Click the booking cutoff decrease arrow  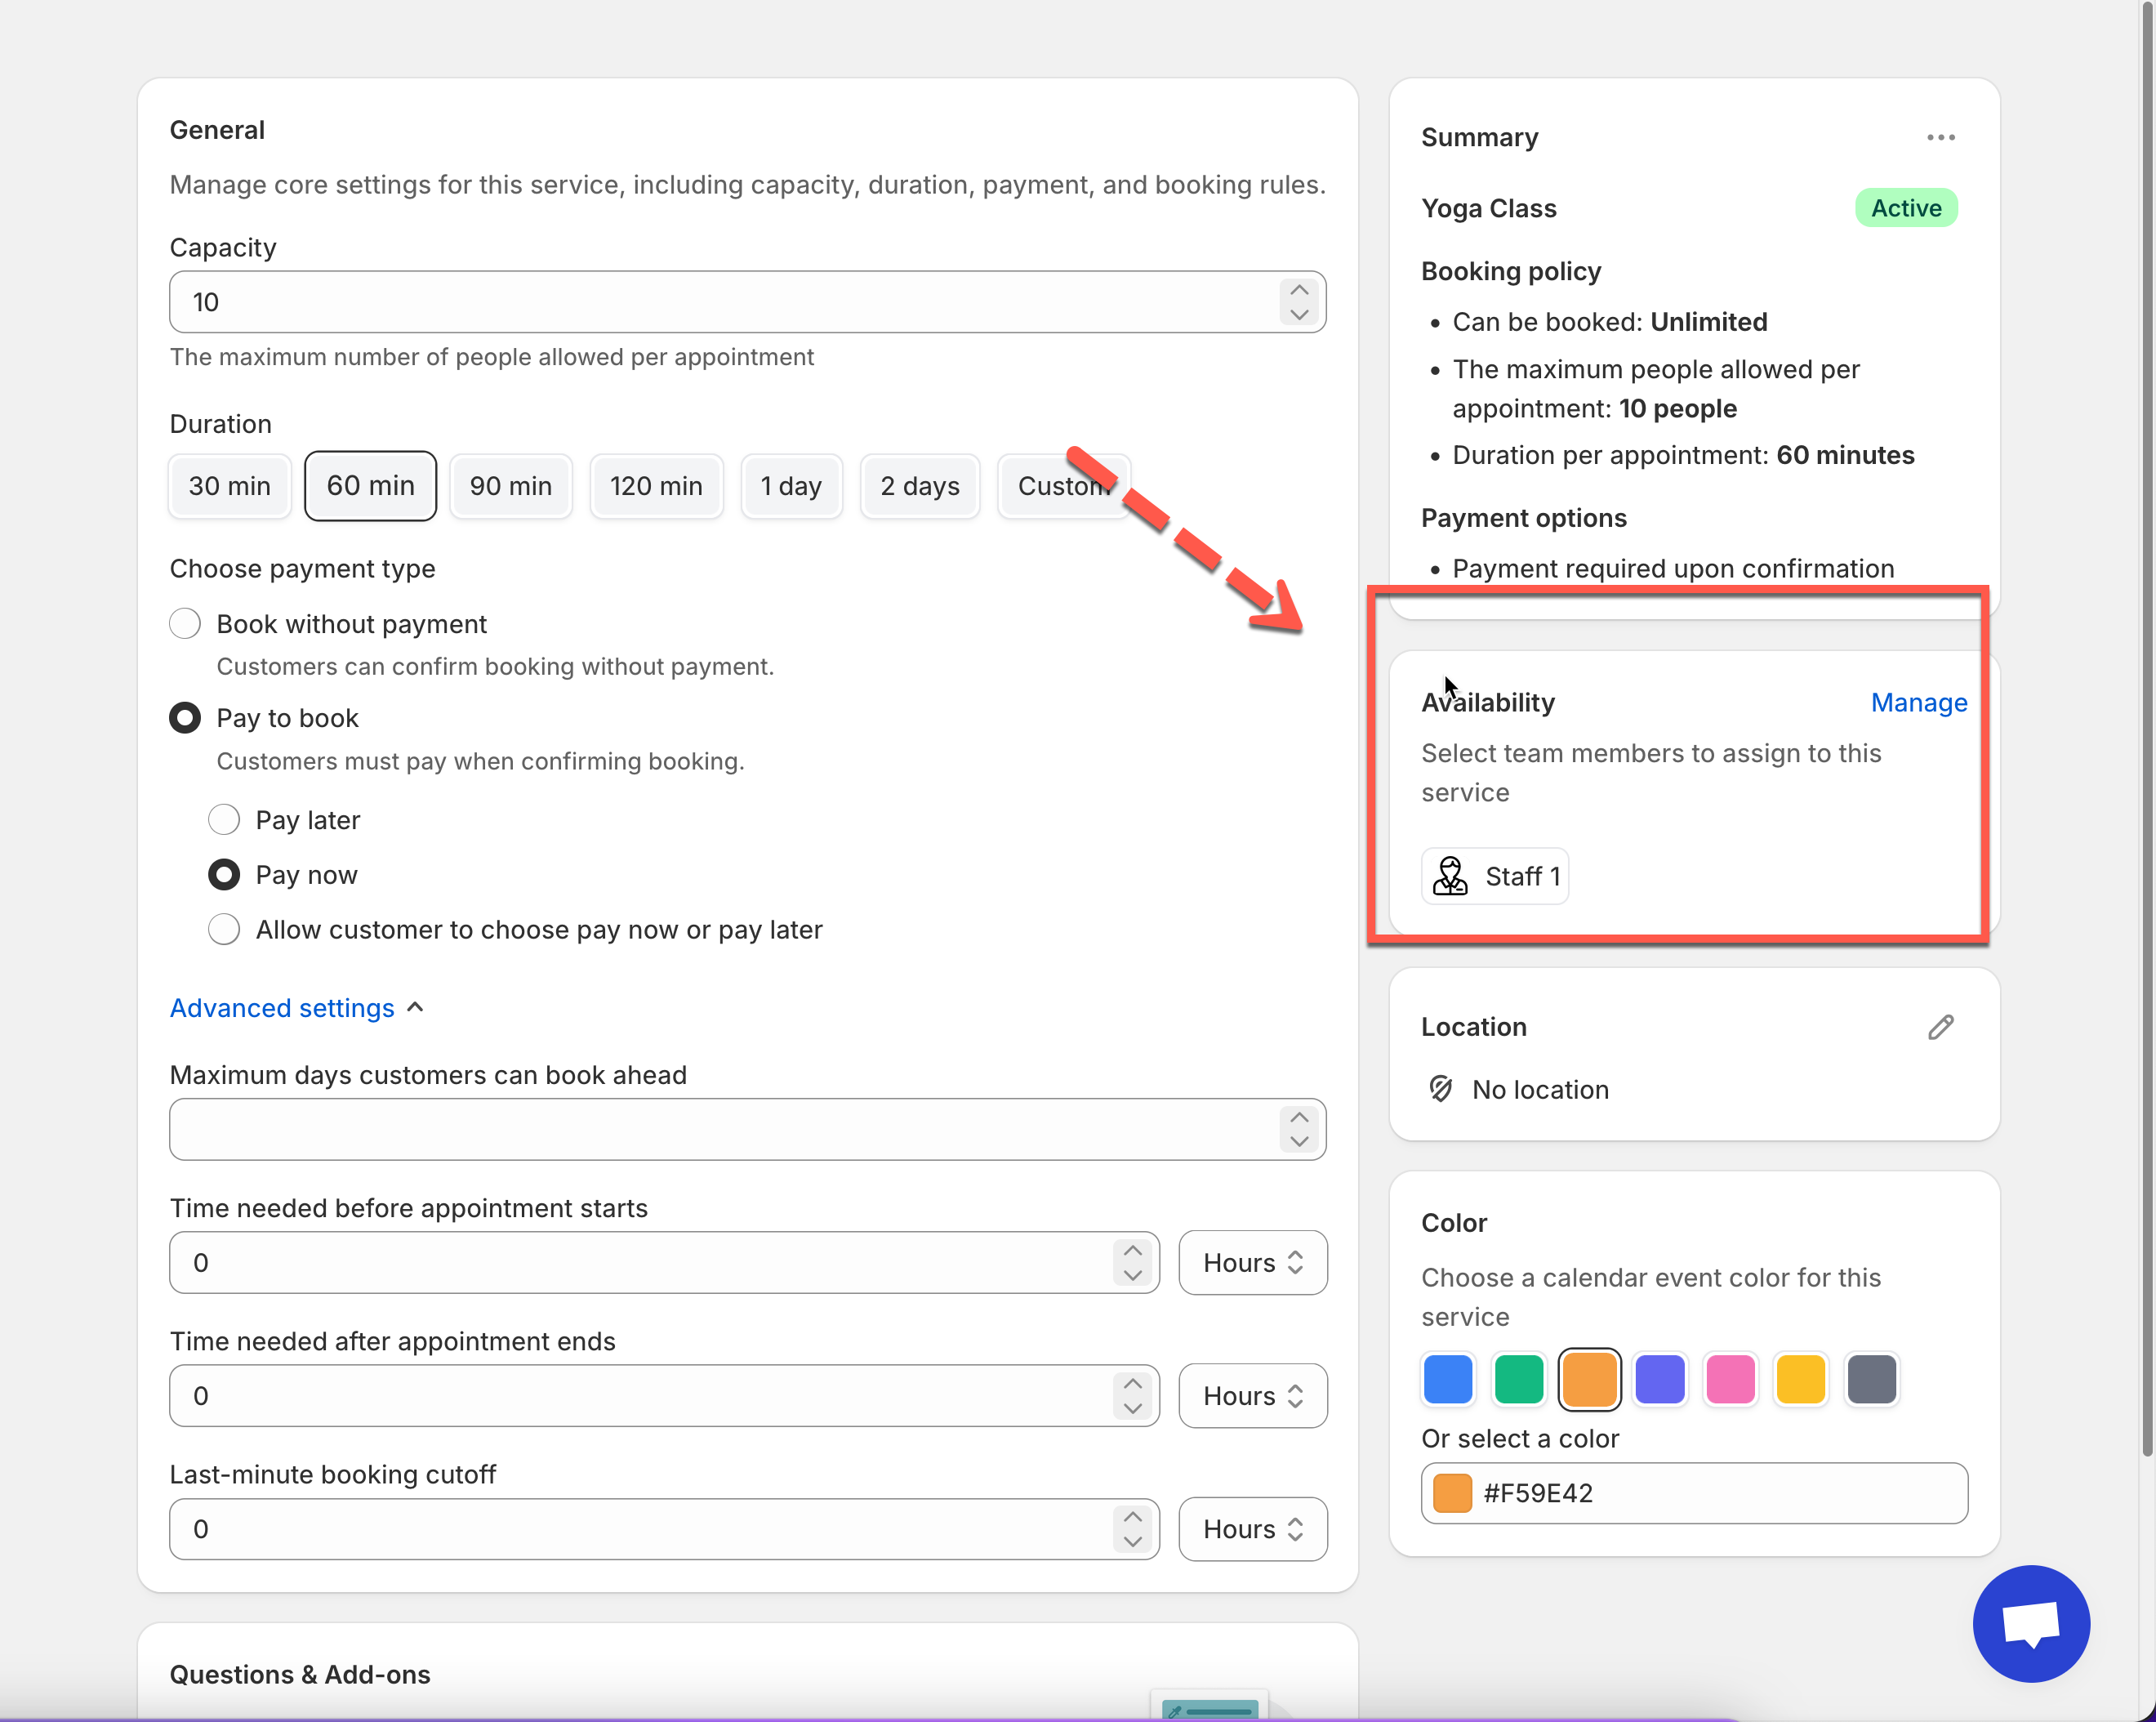[x=1132, y=1541]
